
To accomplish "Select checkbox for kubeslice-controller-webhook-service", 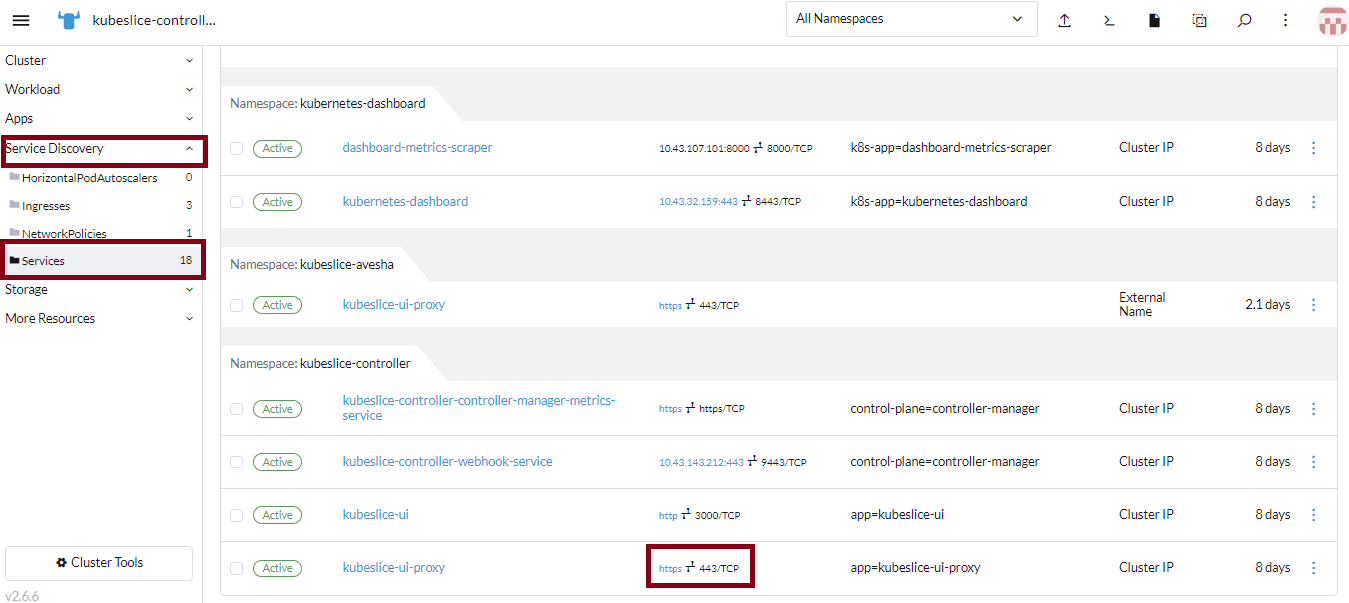I will click(236, 462).
